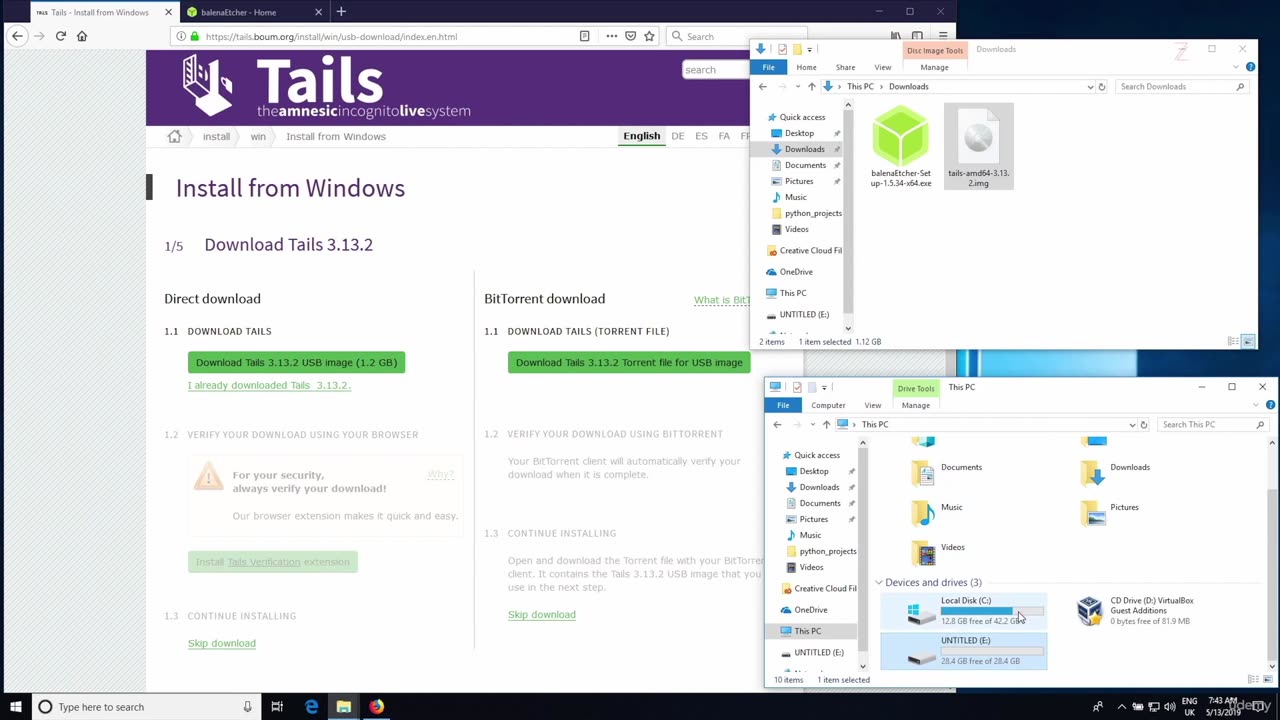Screen dimensions: 1280x720
Task: Reload the Tails page in Firefox
Action: tap(60, 36)
